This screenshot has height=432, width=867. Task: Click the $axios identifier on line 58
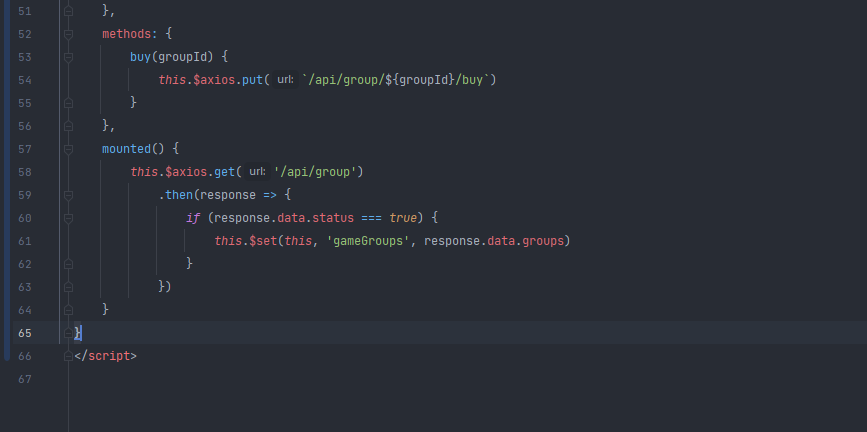pos(186,172)
